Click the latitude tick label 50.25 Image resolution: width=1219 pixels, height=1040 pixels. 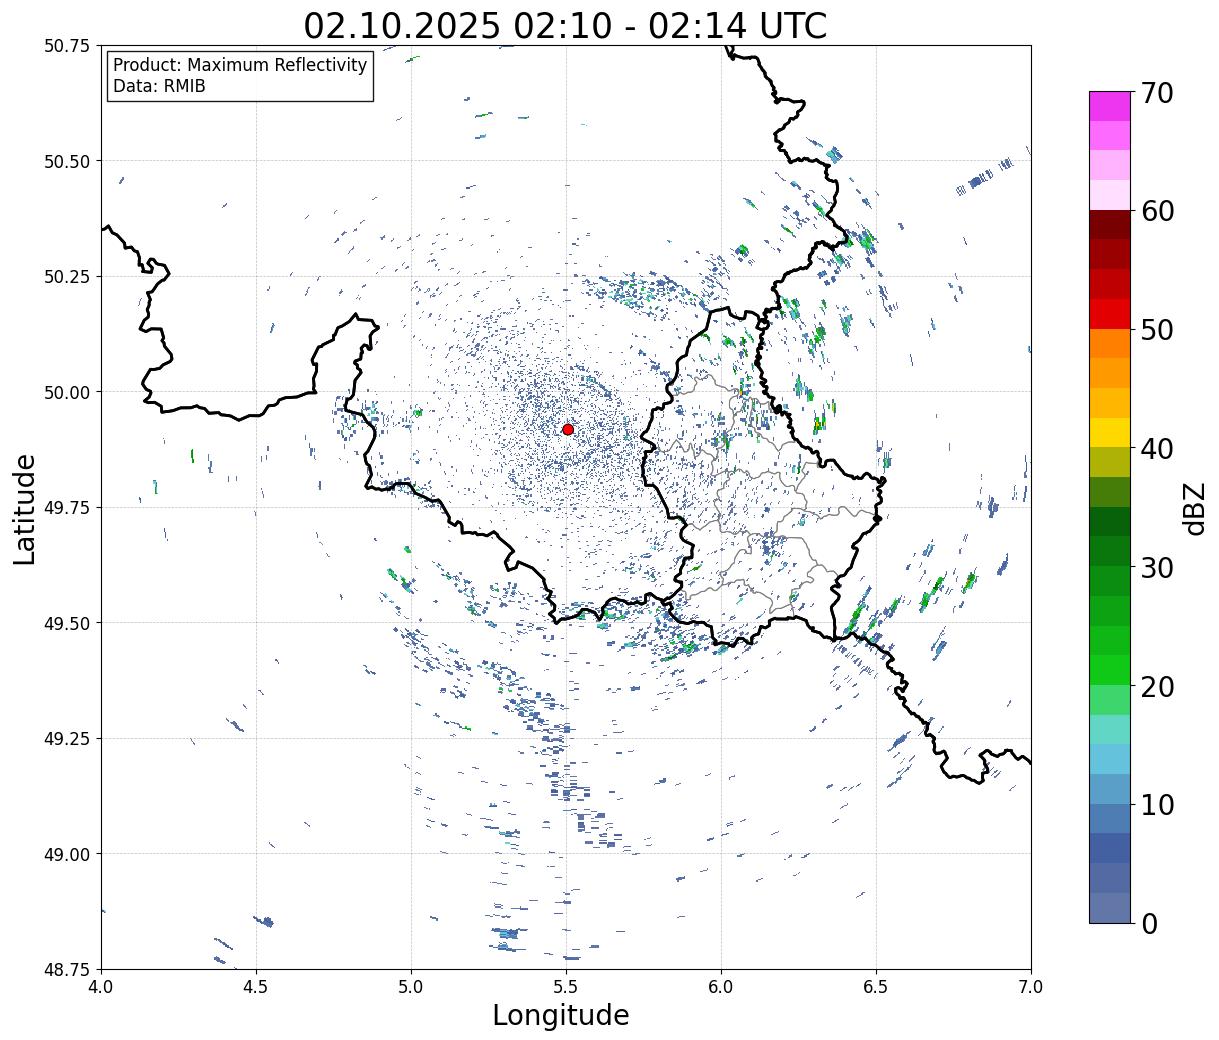point(67,277)
